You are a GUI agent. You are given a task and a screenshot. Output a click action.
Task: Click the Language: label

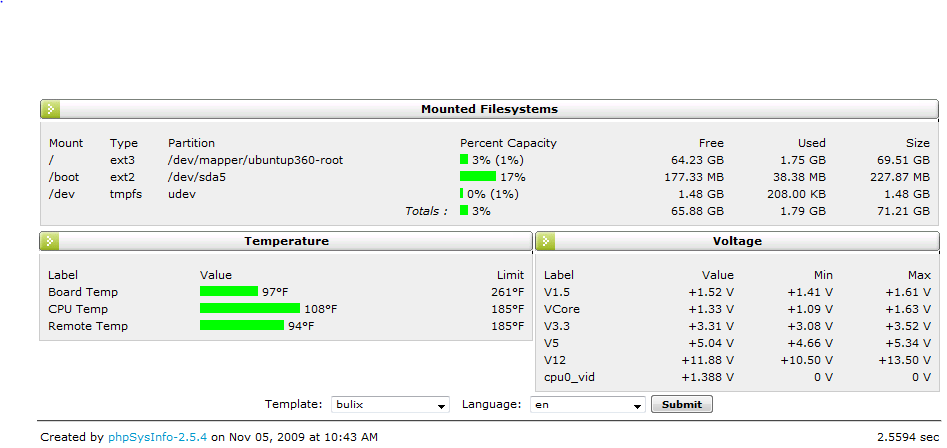[492, 405]
